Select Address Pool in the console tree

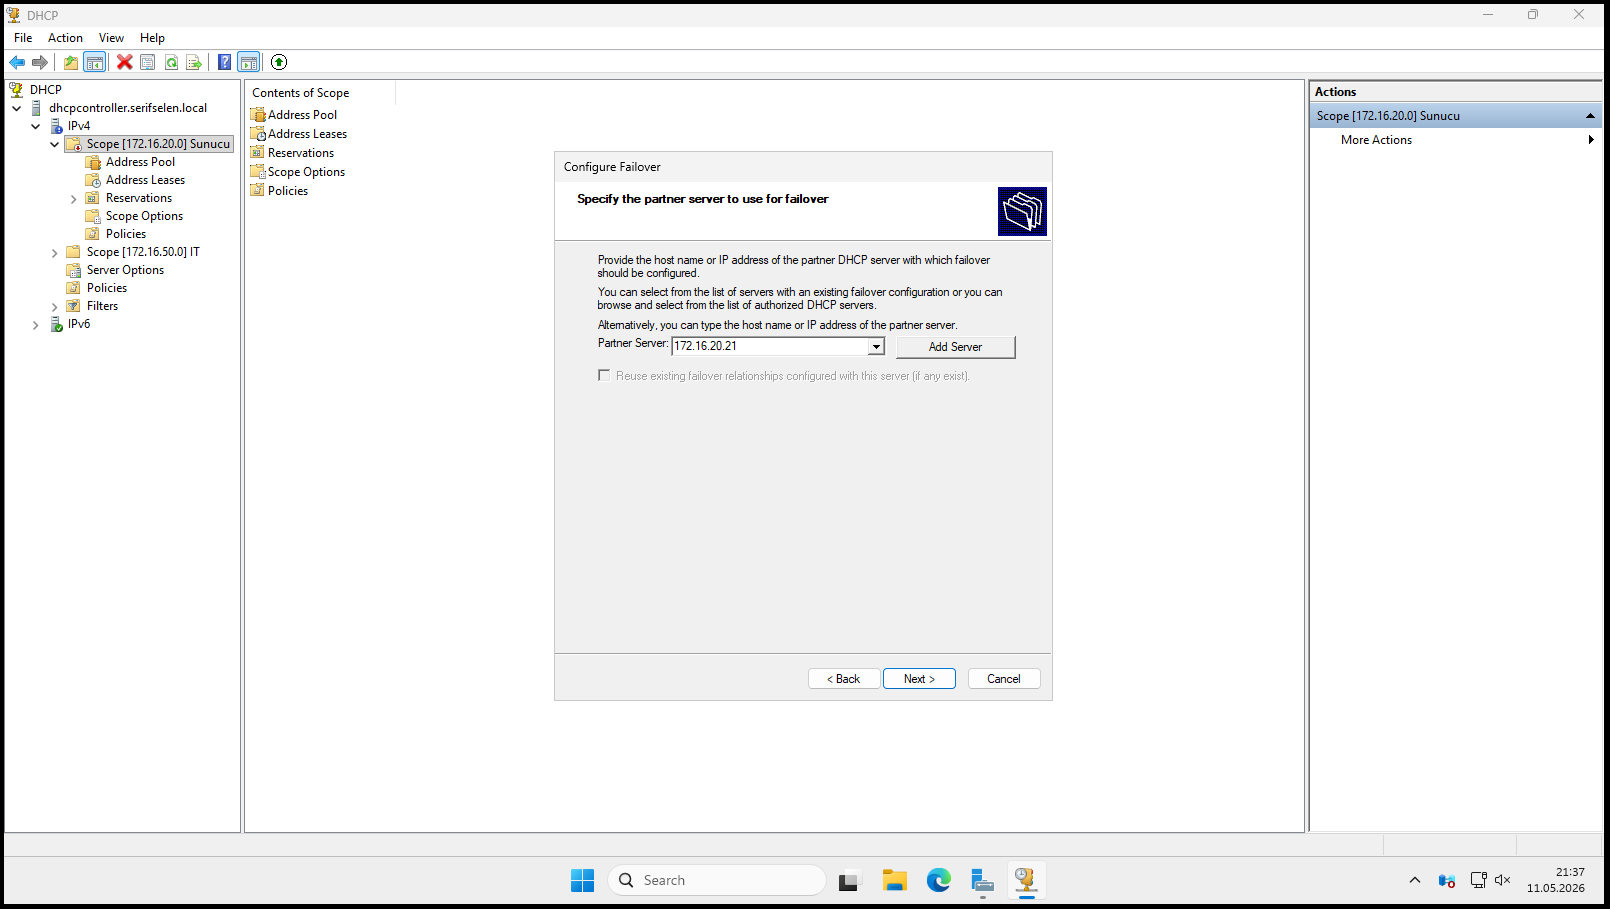(140, 162)
